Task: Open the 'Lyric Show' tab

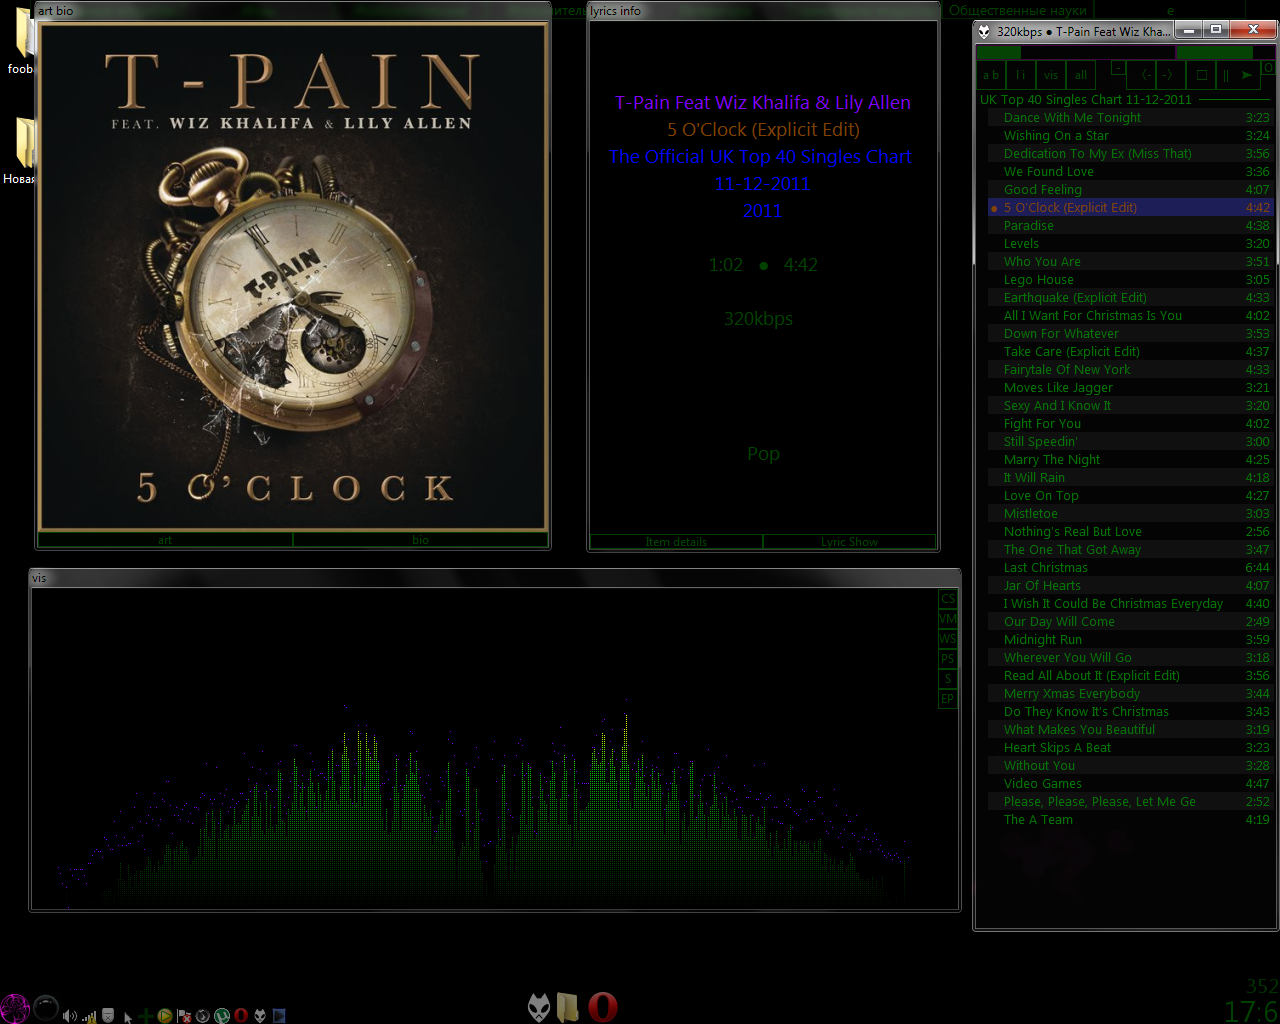Action: coord(849,542)
